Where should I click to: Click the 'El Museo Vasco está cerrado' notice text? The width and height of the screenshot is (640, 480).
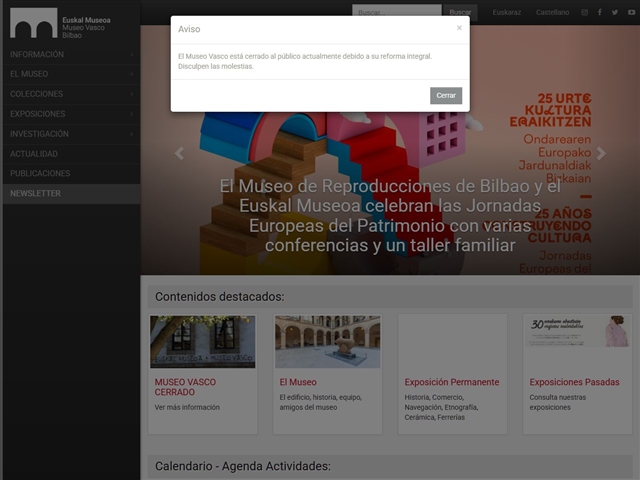pyautogui.click(x=305, y=61)
